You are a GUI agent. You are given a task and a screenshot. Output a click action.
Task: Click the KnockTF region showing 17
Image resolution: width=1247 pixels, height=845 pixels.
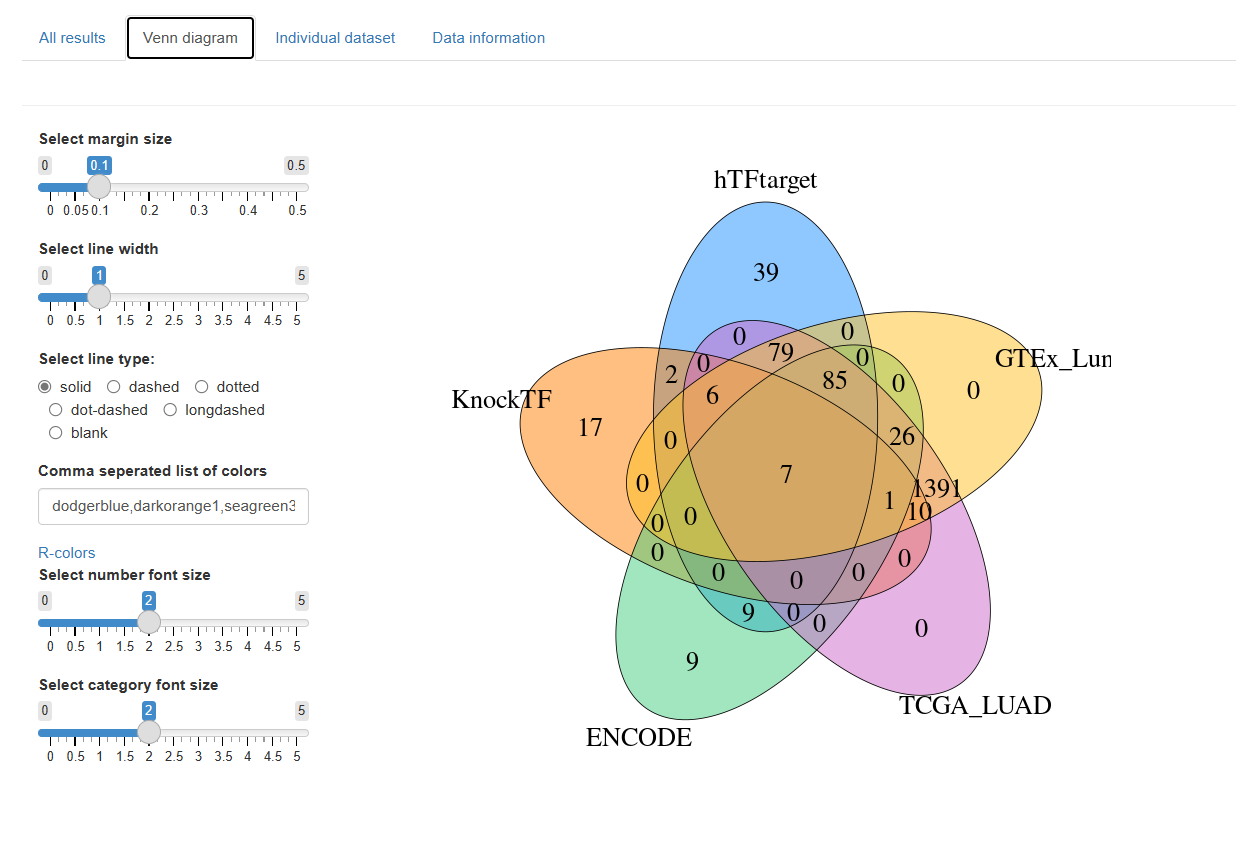pos(590,428)
